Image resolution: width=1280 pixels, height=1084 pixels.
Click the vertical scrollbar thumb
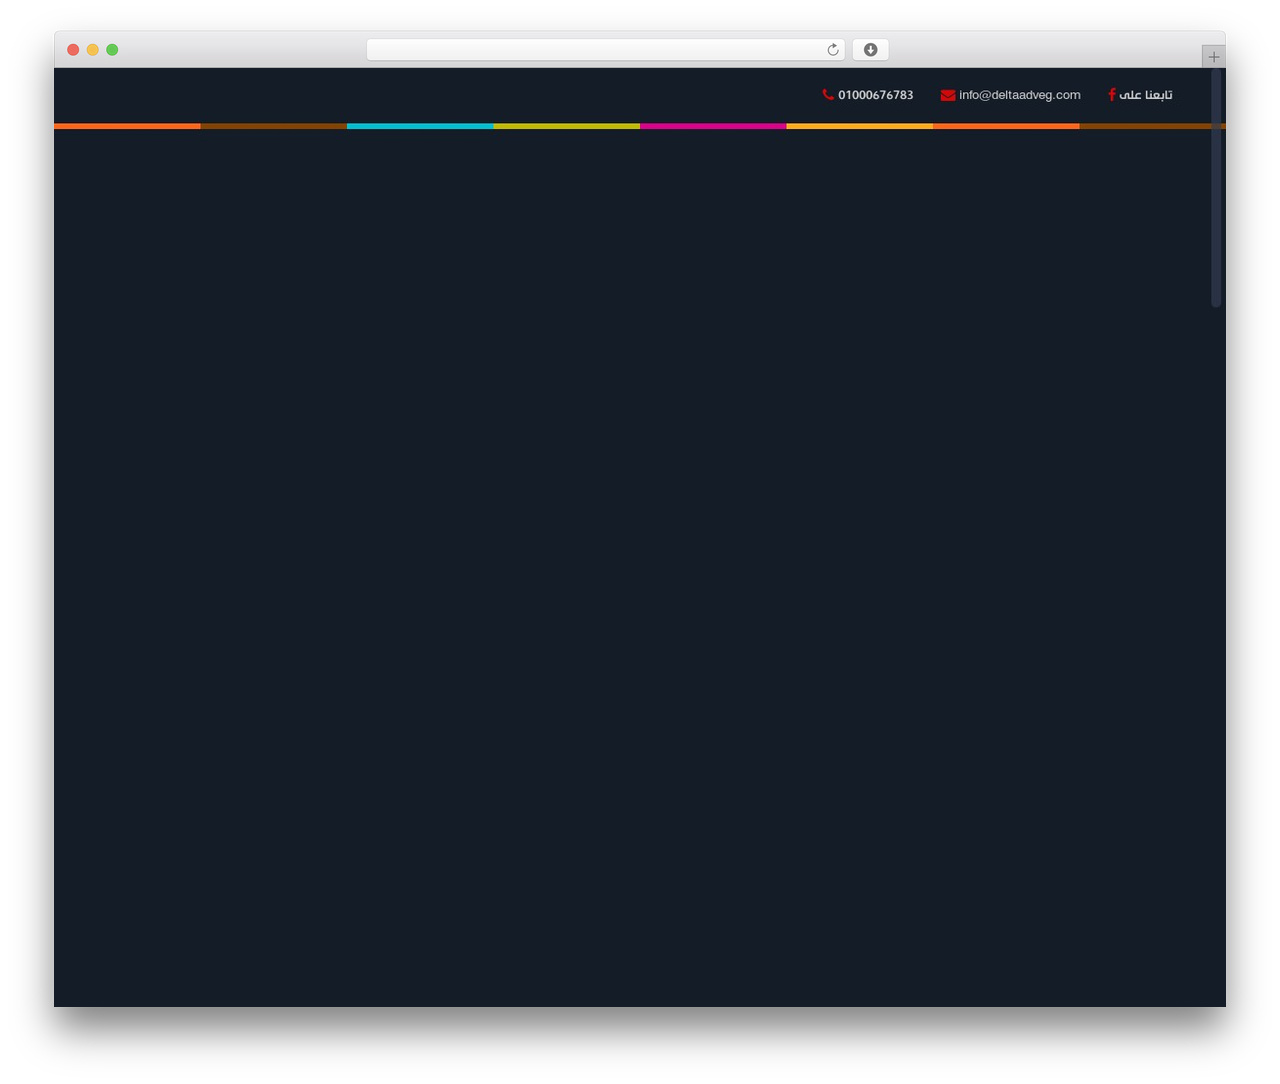coord(1216,188)
